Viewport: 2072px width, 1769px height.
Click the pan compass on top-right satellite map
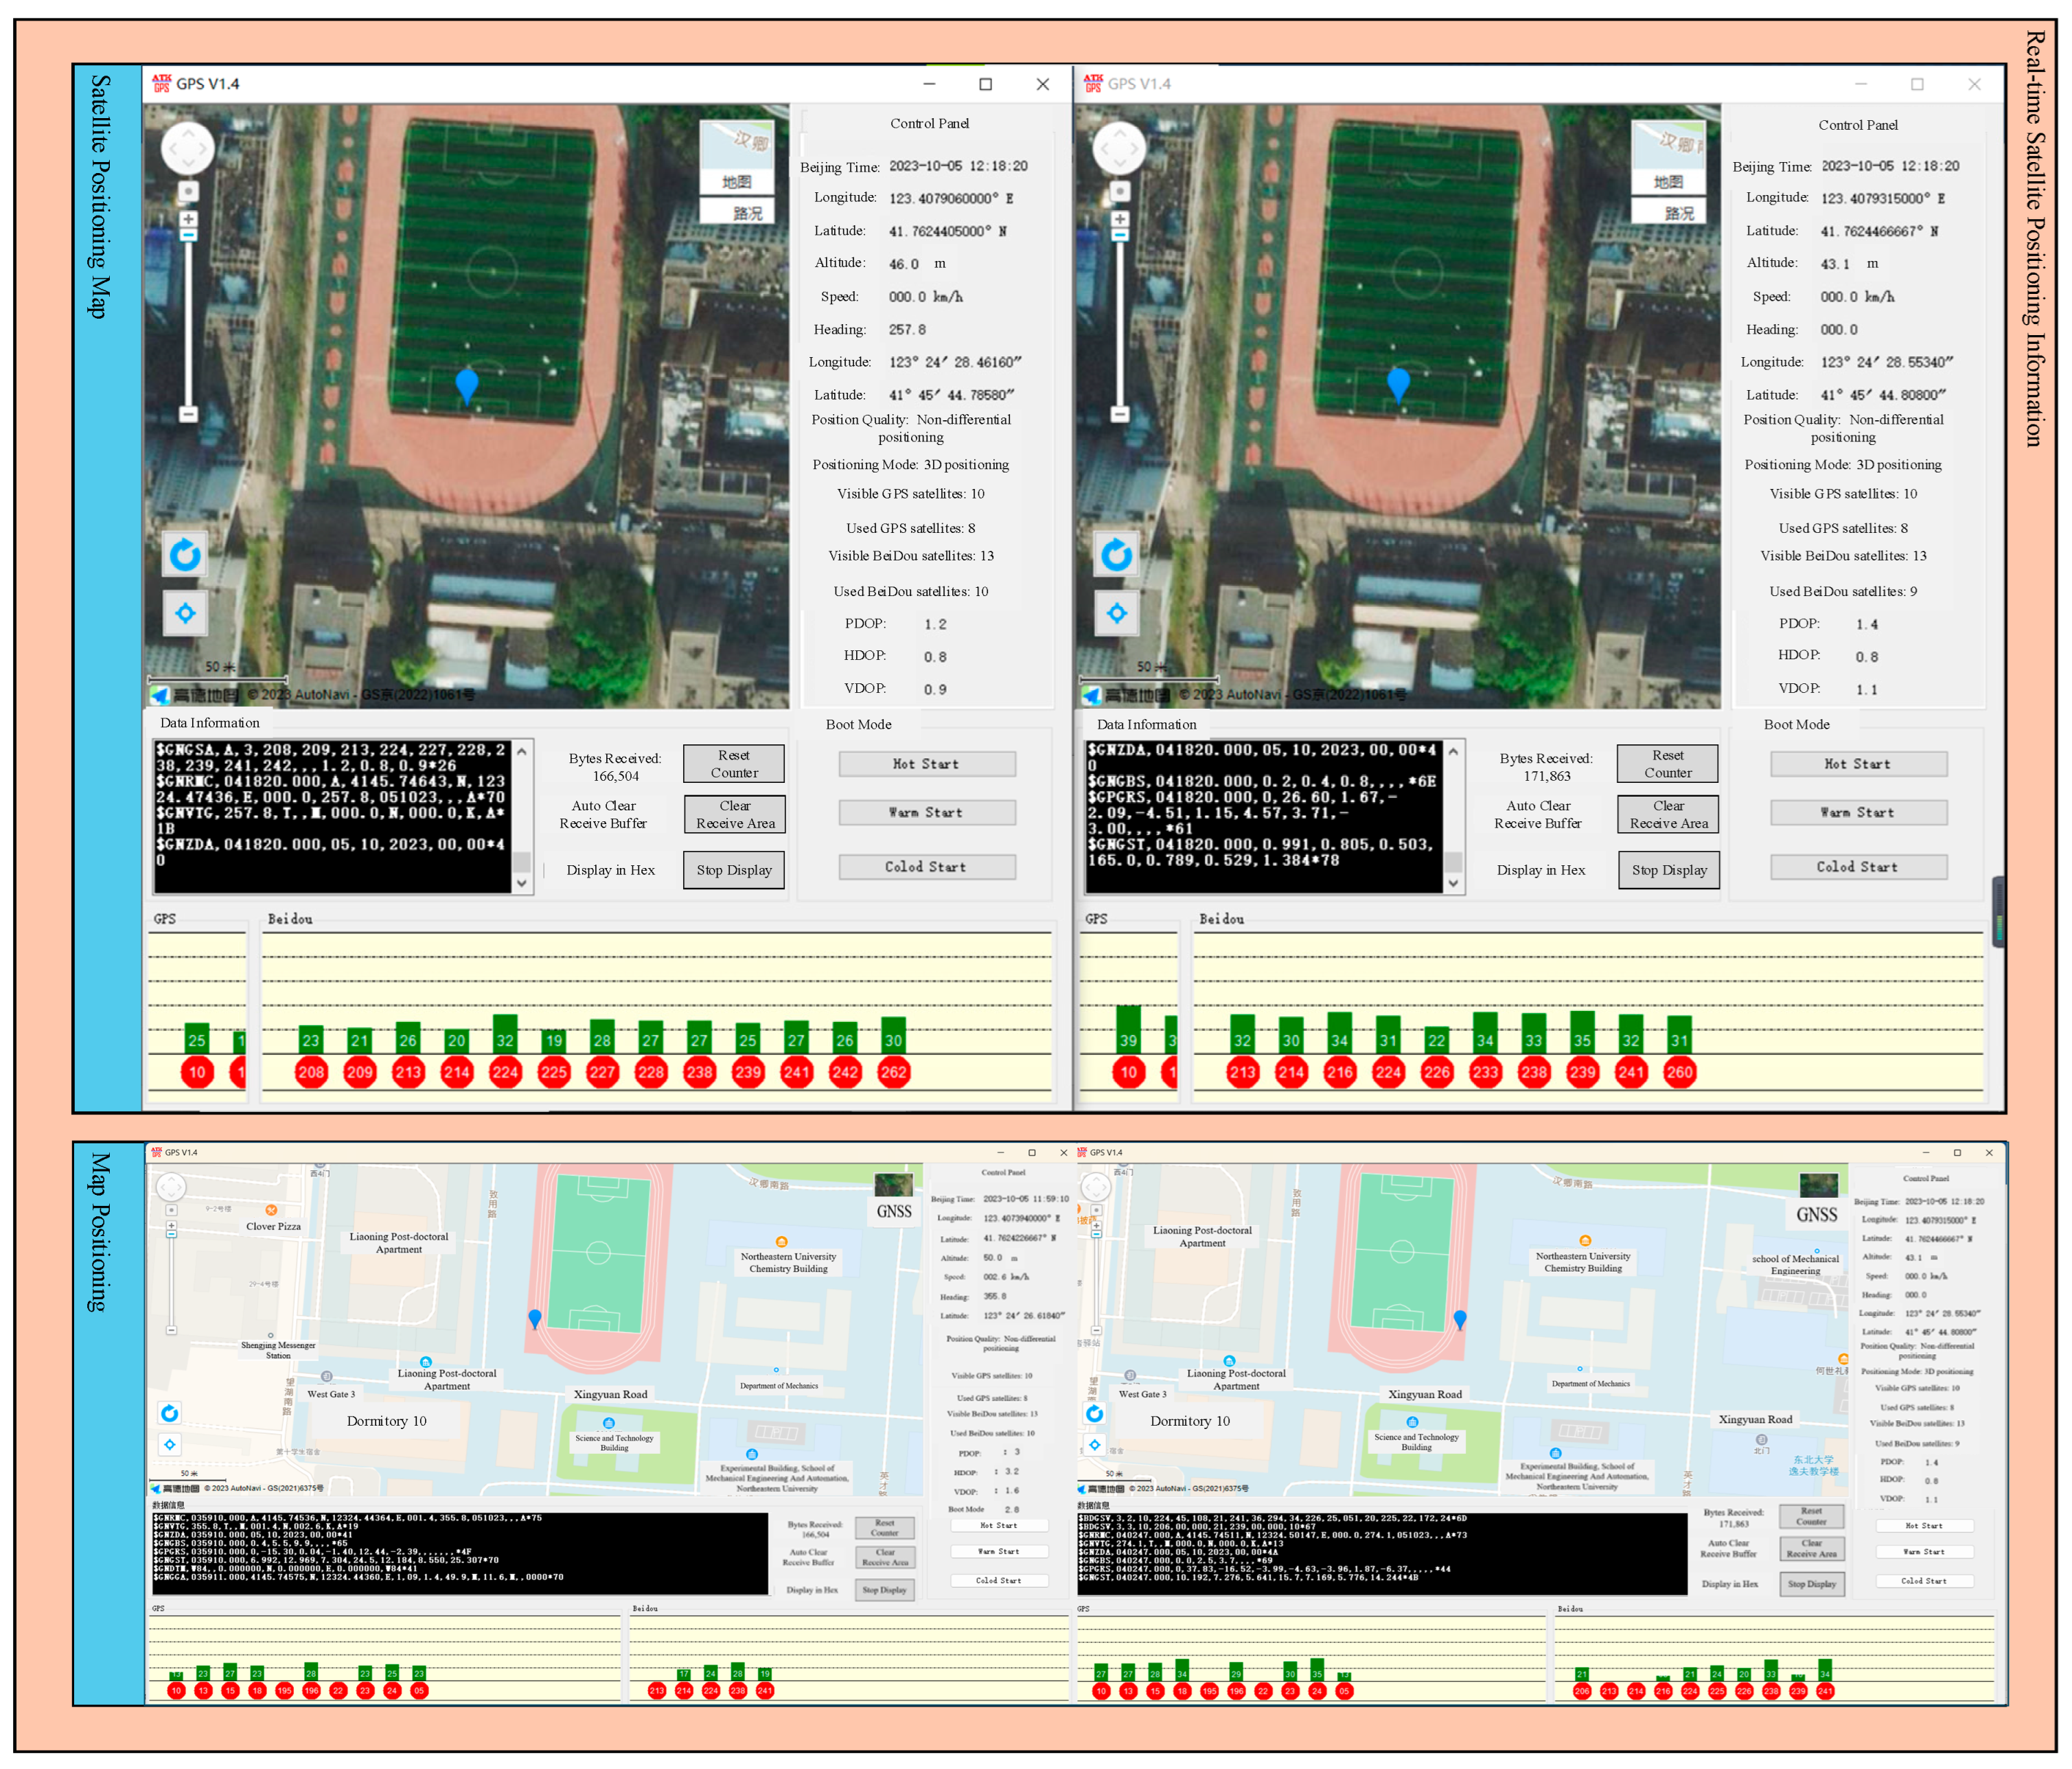1119,149
